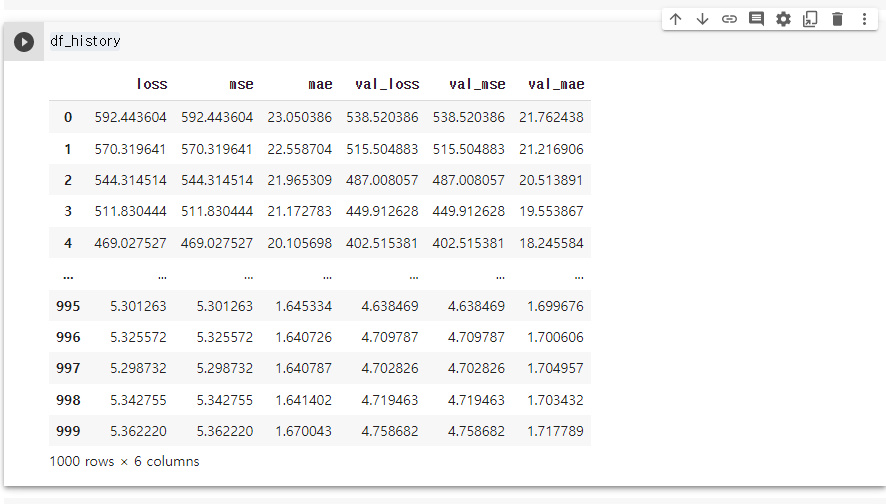Click row index 2

click(x=68, y=180)
